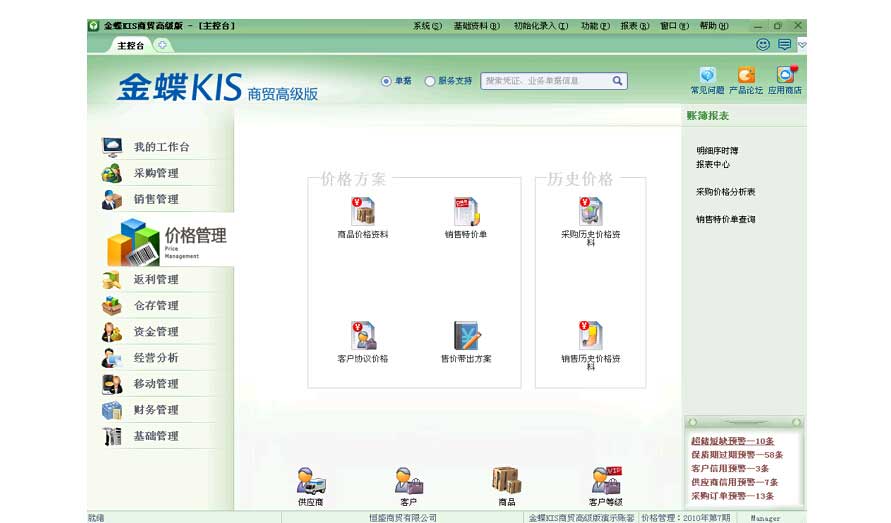The image size is (891, 523).
Task: Open 超储短缺预警 alert link
Action: pos(732,441)
